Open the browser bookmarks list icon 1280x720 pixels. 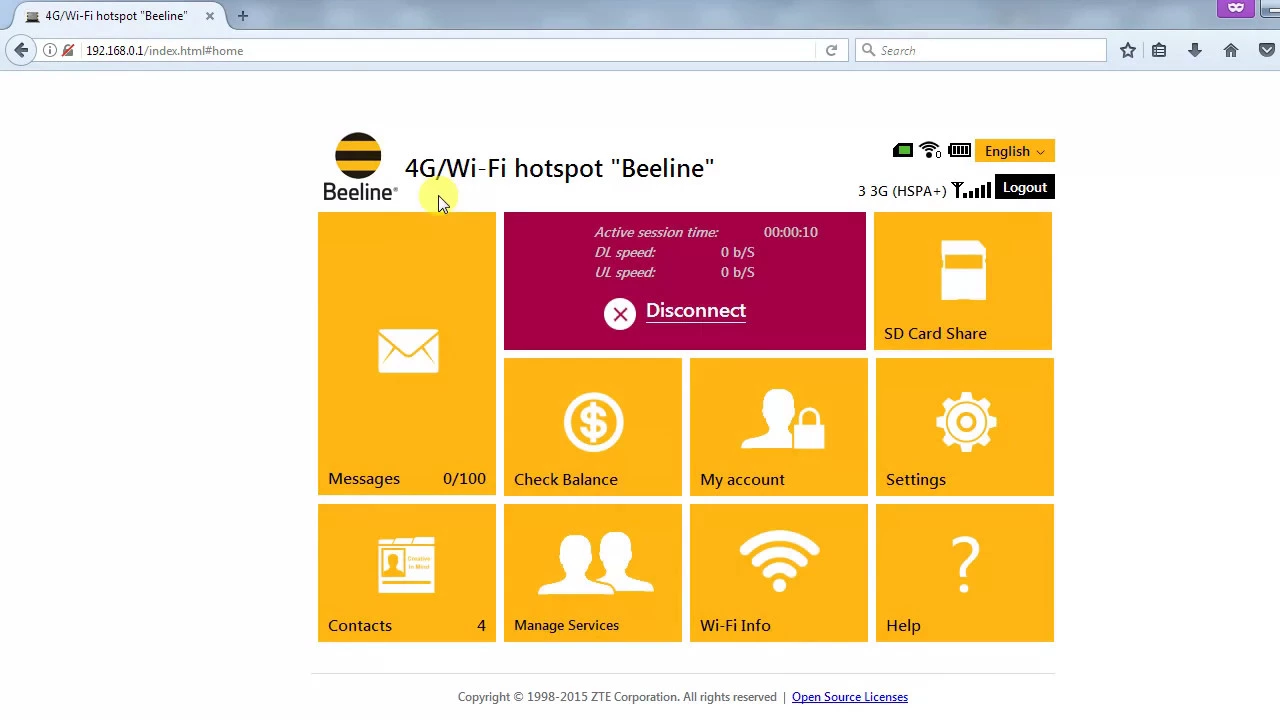pyautogui.click(x=1159, y=50)
